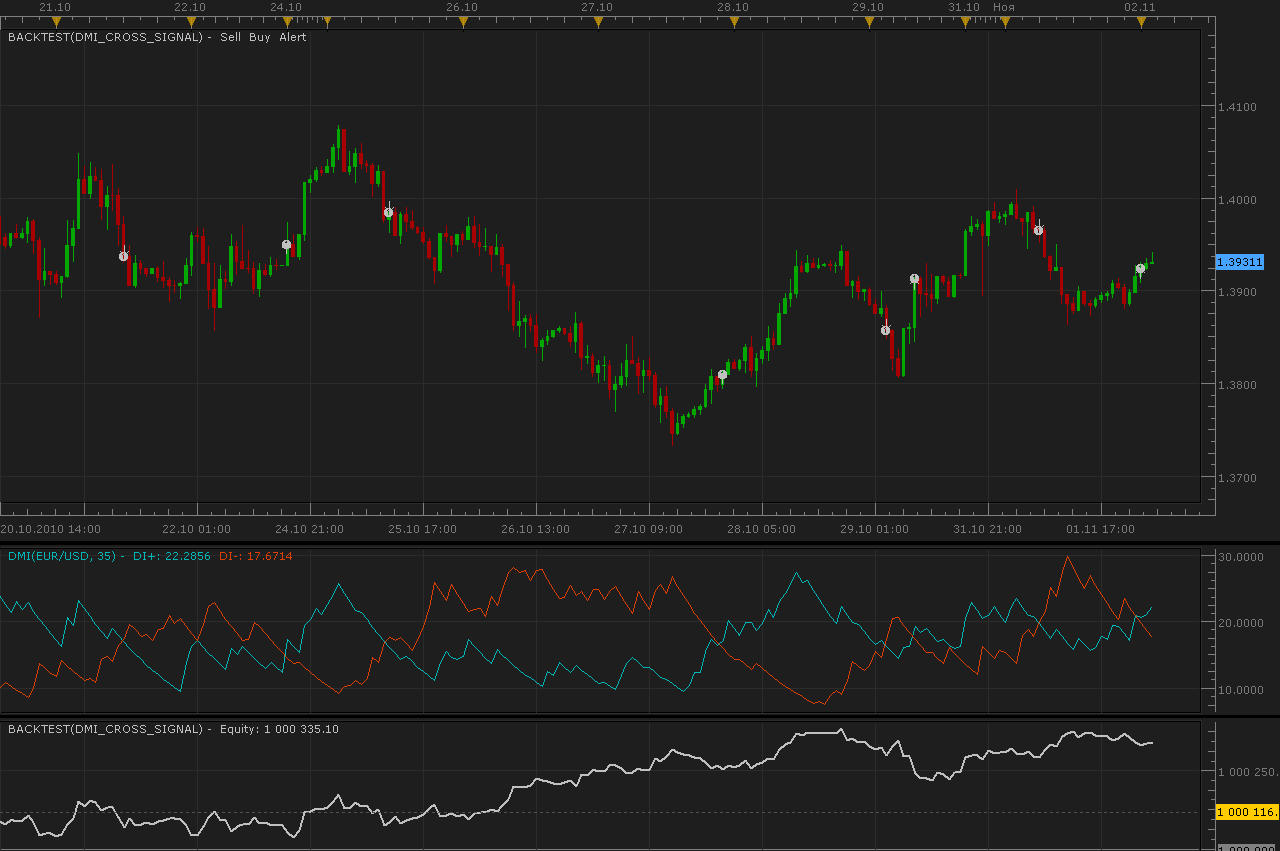This screenshot has height=851, width=1280.
Task: Click the Ноя month triangle marker
Action: pos(1005,21)
